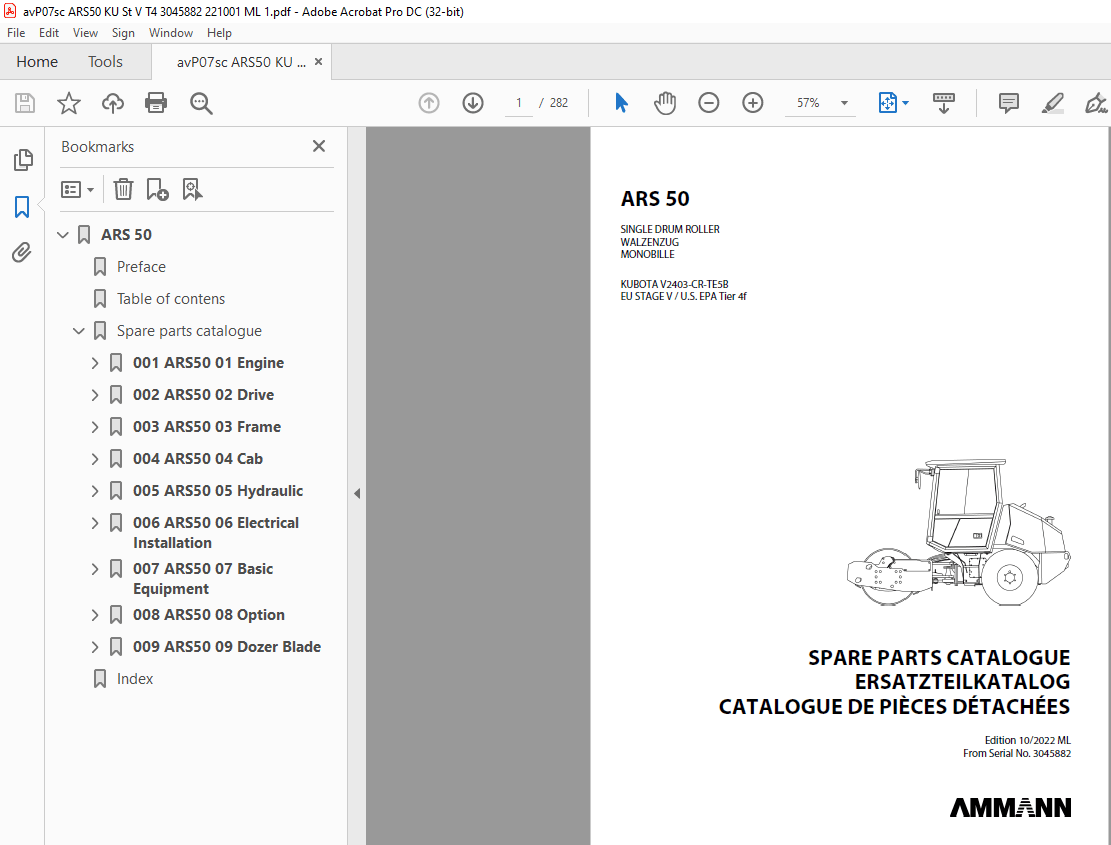
Task: Click inside the page number field
Action: [x=518, y=102]
